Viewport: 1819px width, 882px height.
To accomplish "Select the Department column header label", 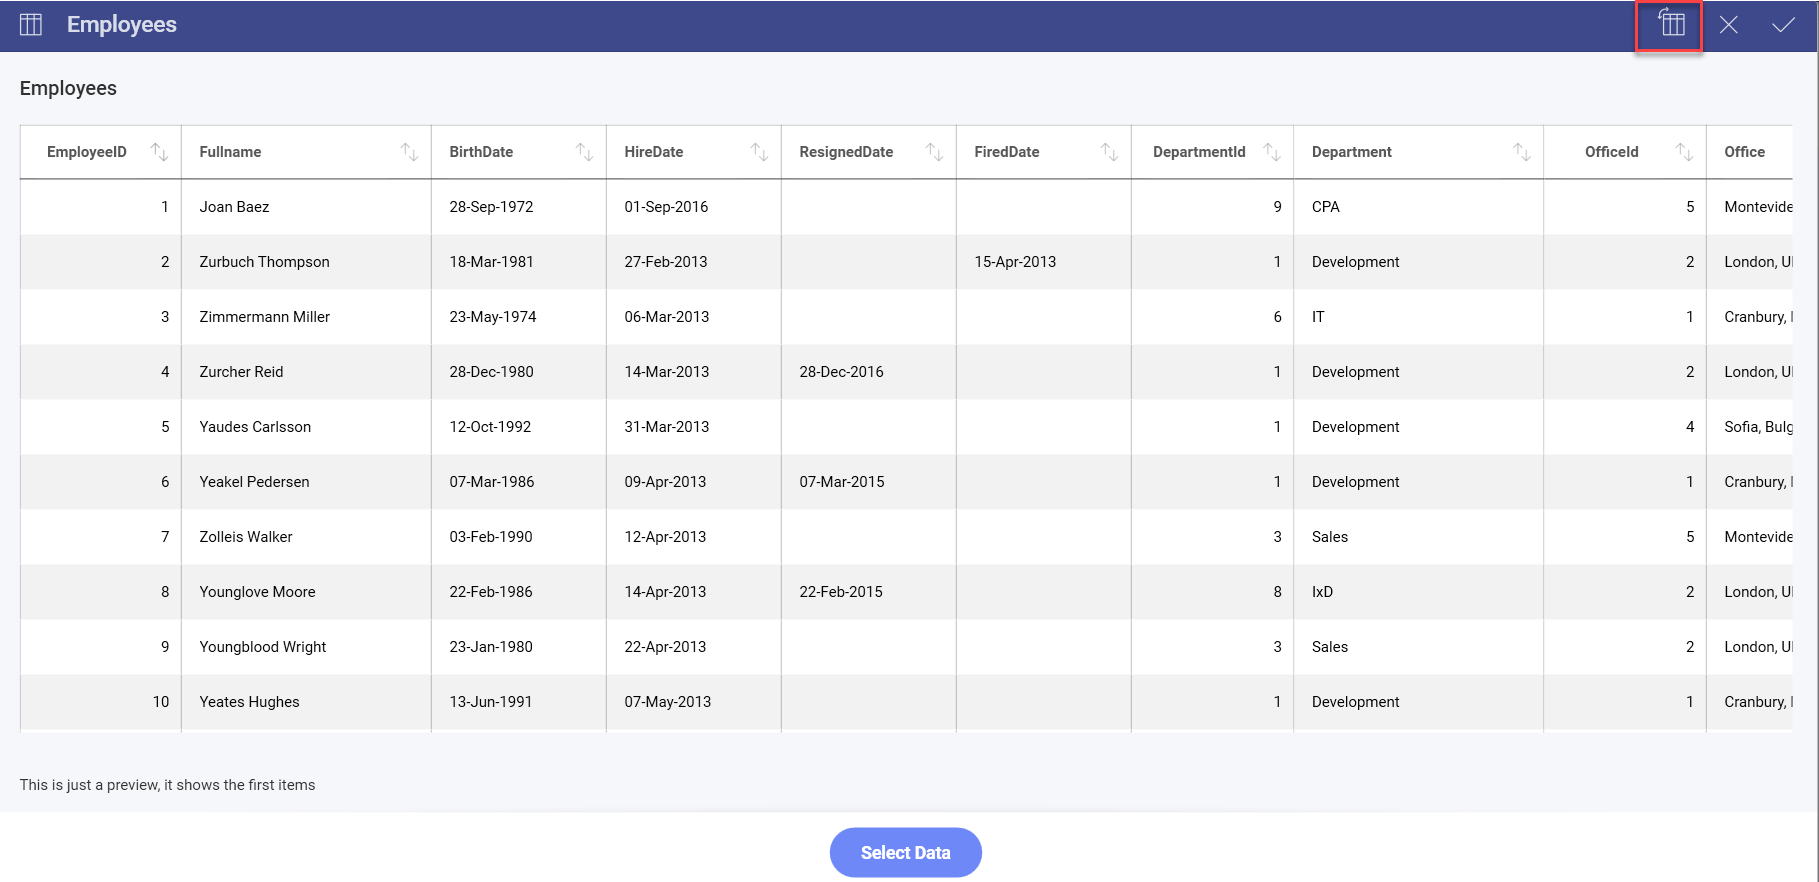I will click(1351, 152).
